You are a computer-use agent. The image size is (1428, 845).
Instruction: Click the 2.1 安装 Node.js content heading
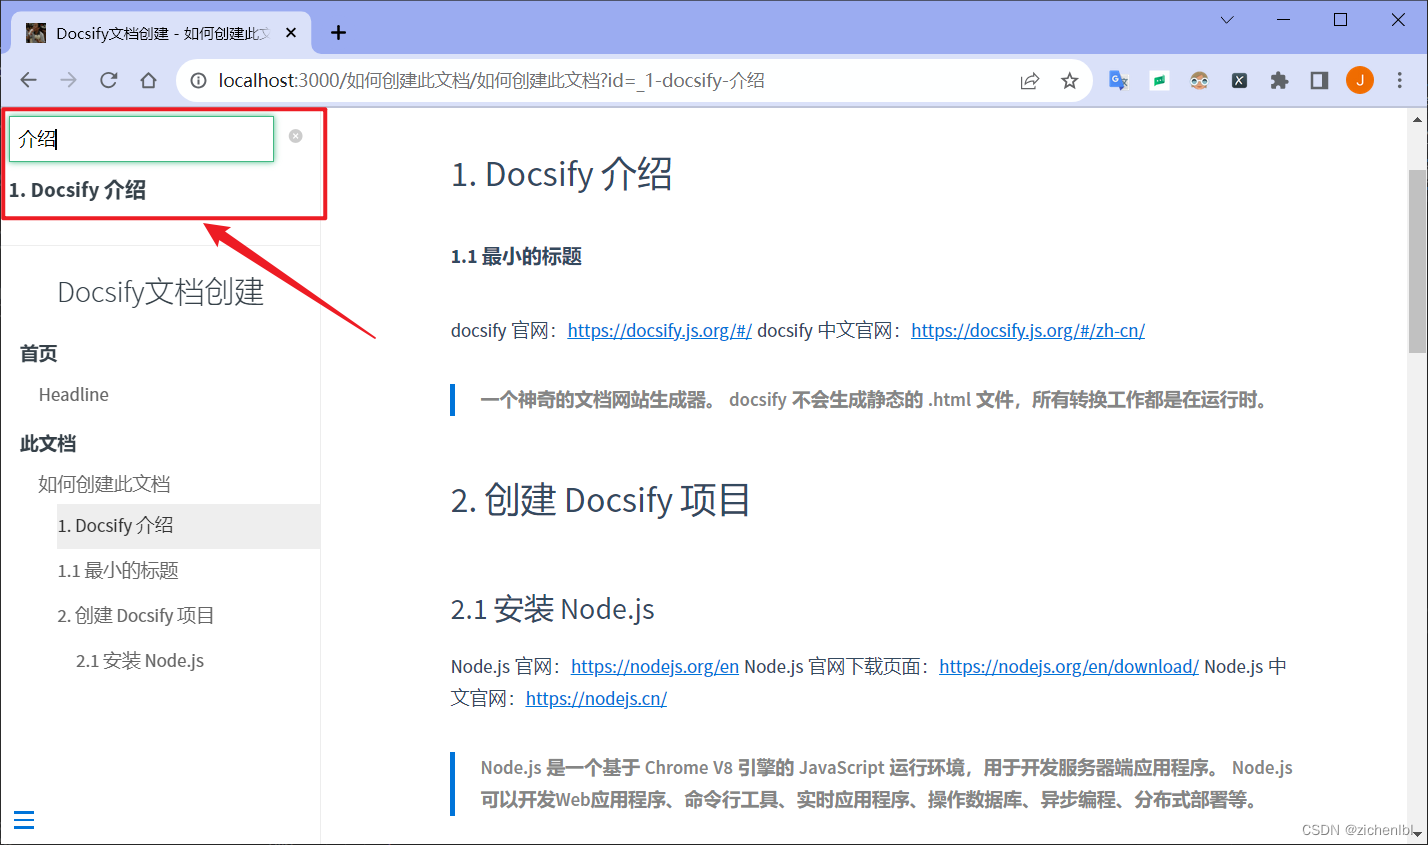(x=553, y=609)
